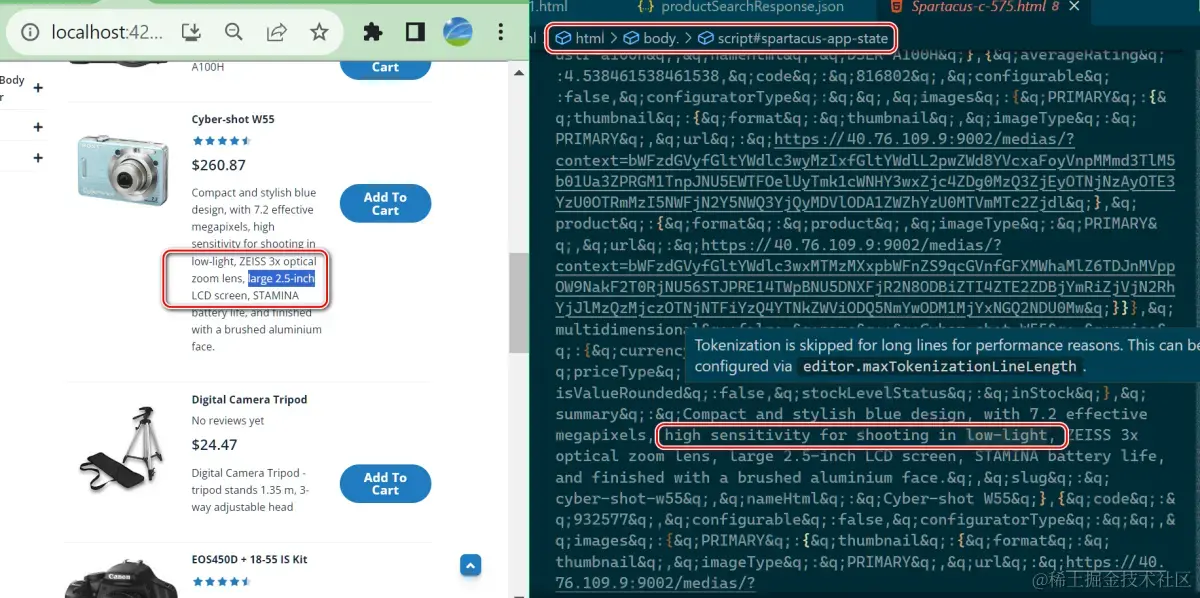Open the Chrome three-dot menu
Viewport: 1200px width, 598px height.
click(x=500, y=32)
